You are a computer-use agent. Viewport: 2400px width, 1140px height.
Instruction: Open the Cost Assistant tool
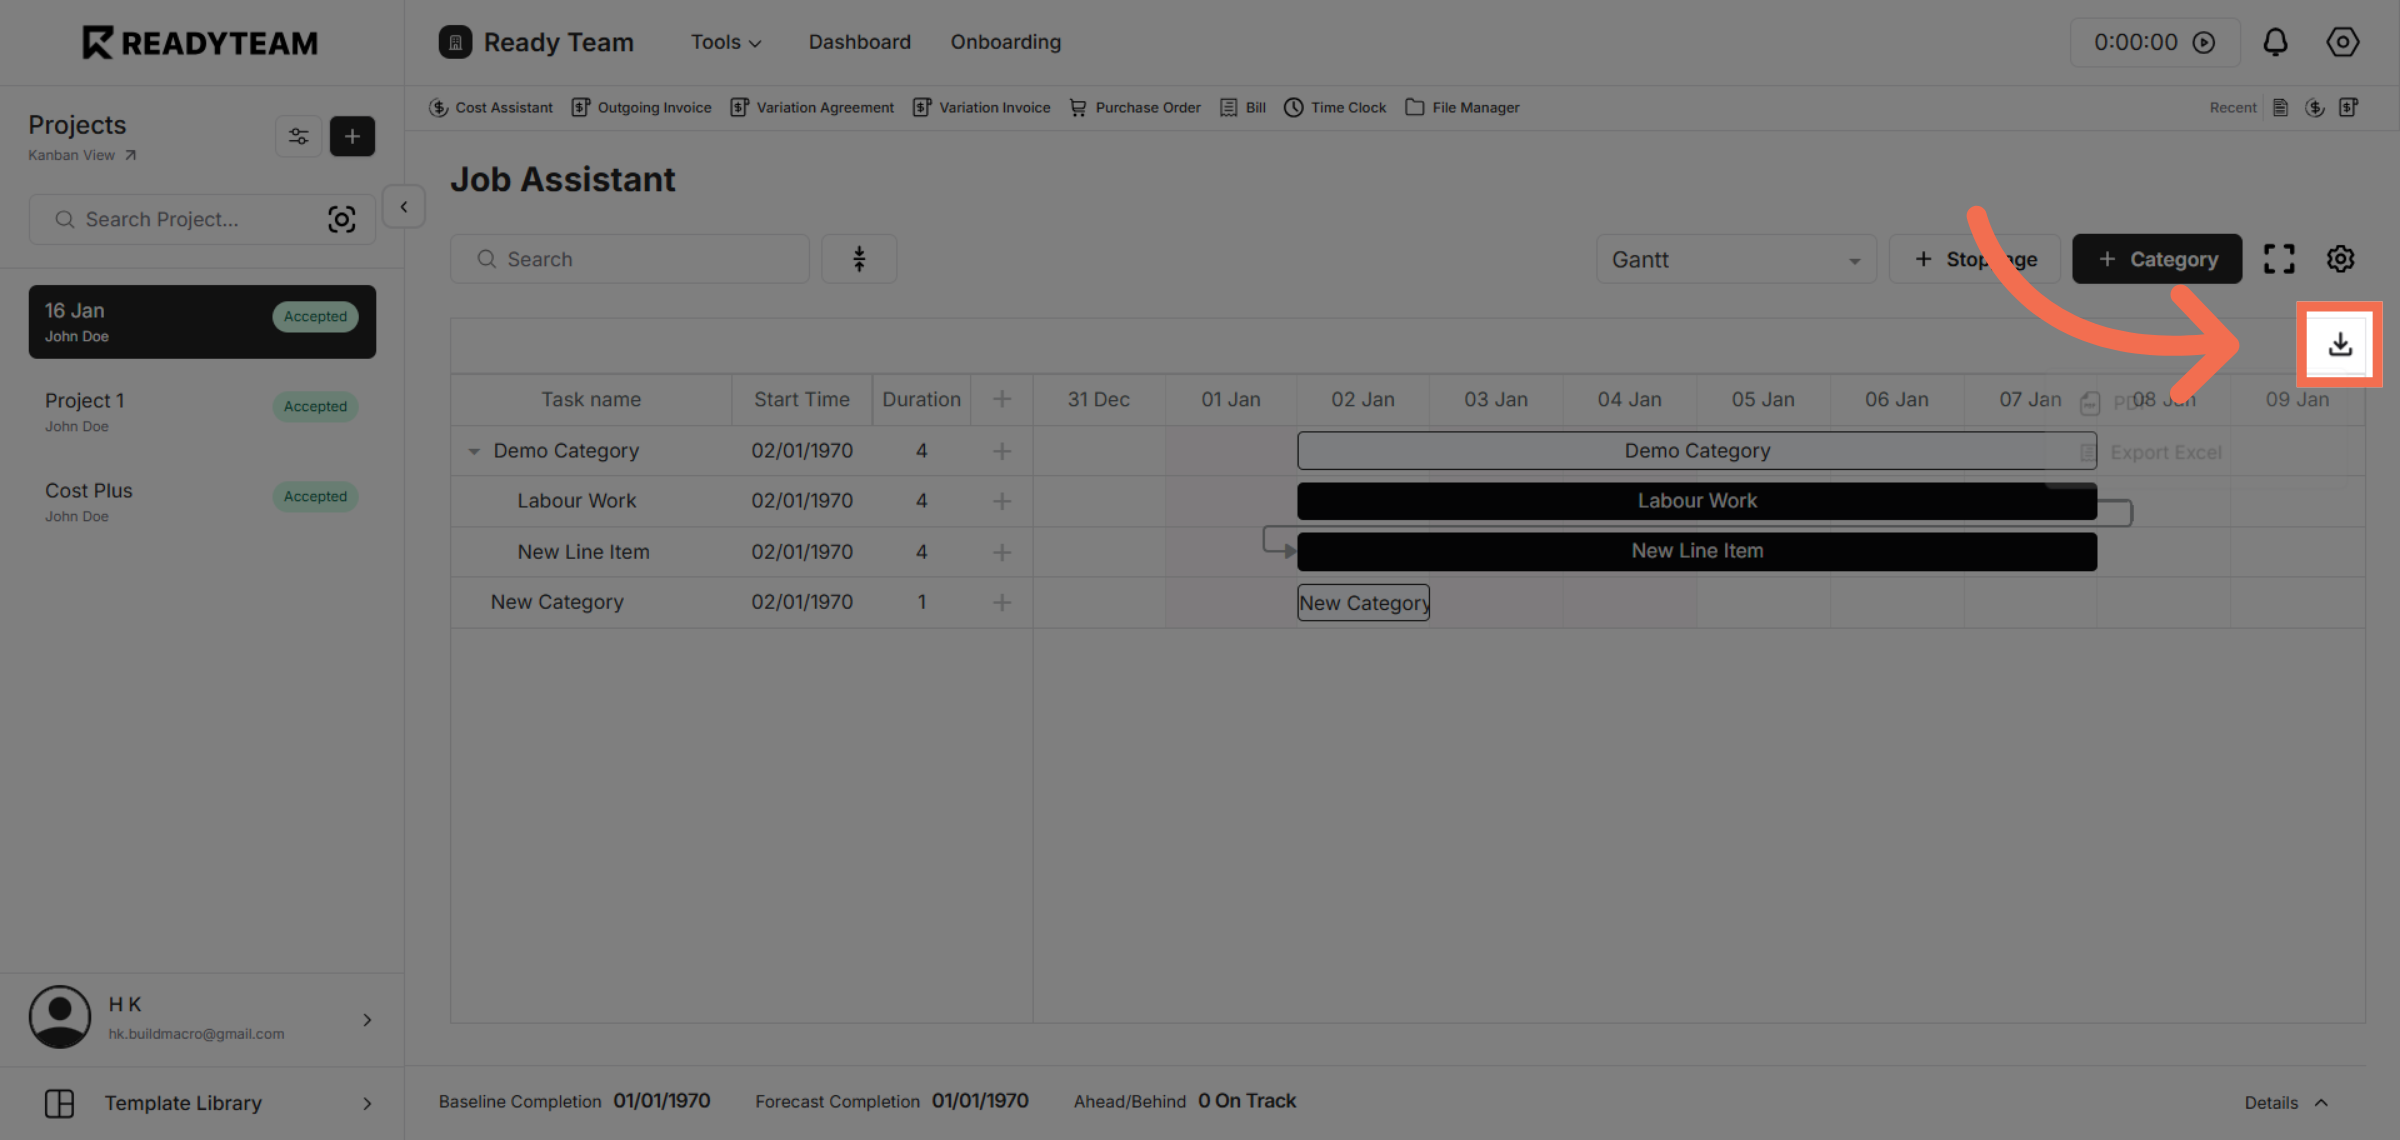(x=490, y=107)
